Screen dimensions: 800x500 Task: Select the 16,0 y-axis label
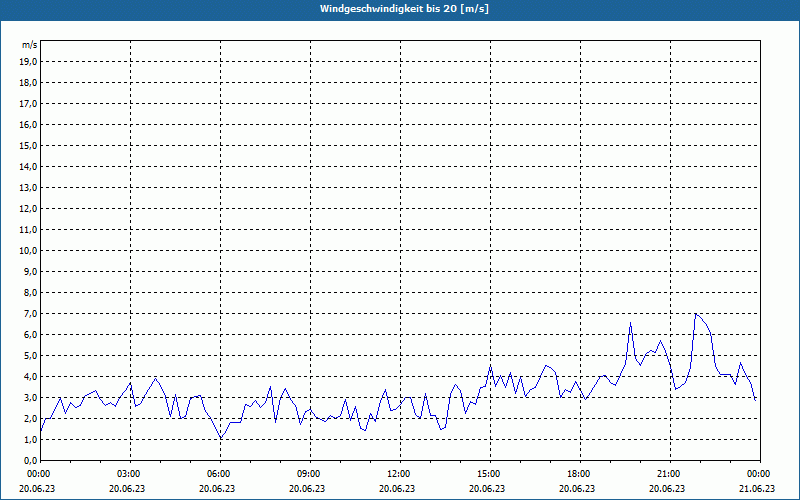pos(29,124)
